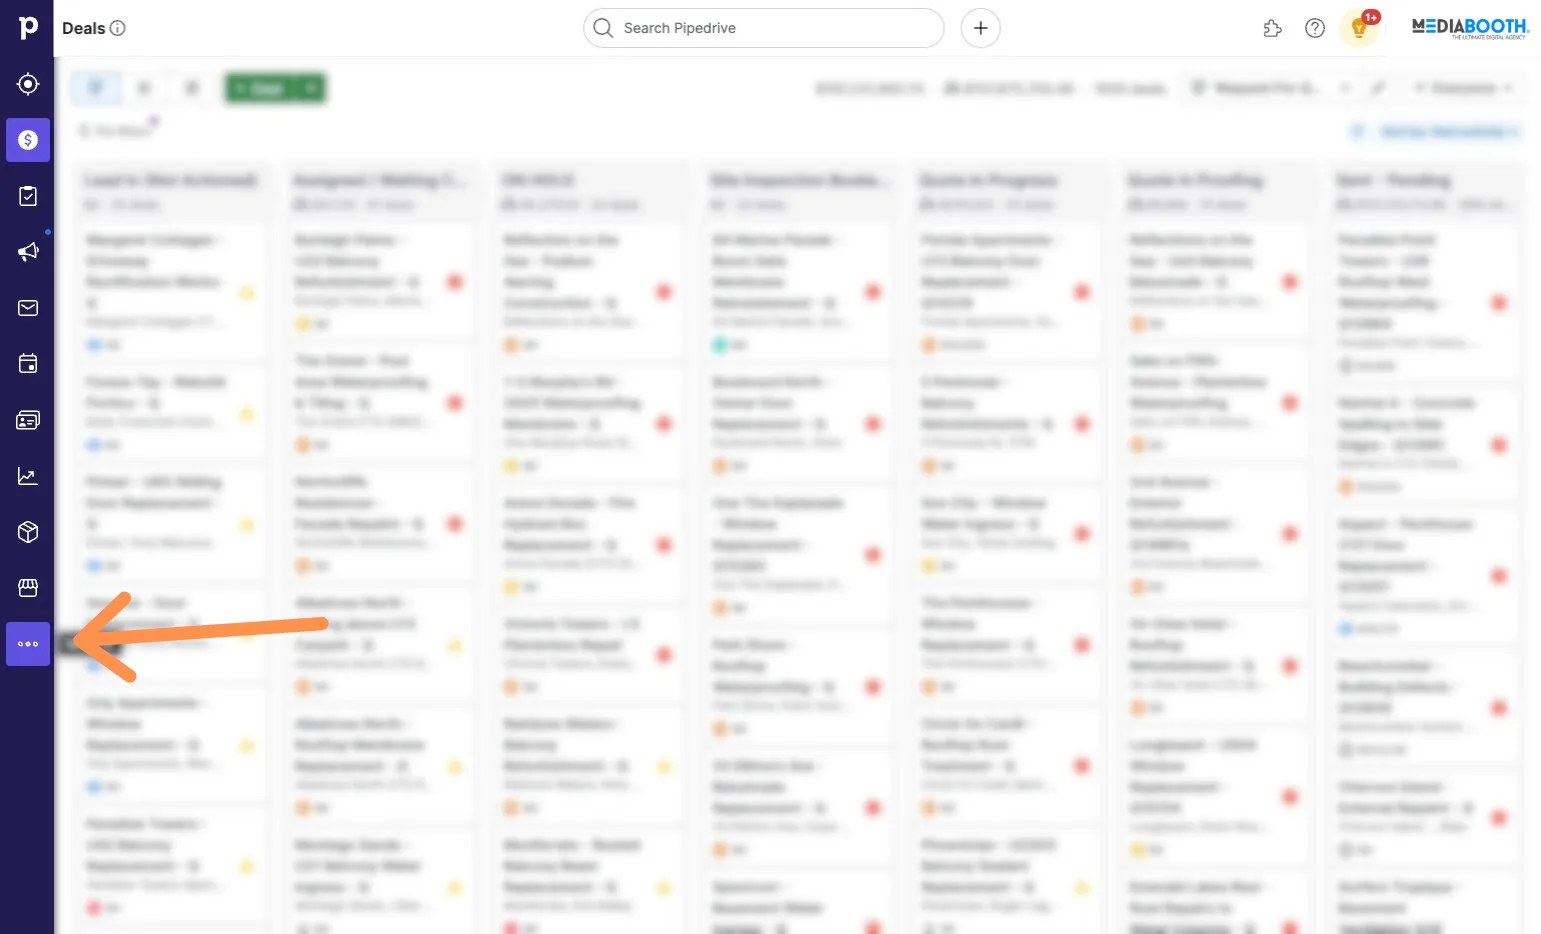Open Campaigns via the megaphone icon
Screen dimensions: 1541x934
pos(27,251)
